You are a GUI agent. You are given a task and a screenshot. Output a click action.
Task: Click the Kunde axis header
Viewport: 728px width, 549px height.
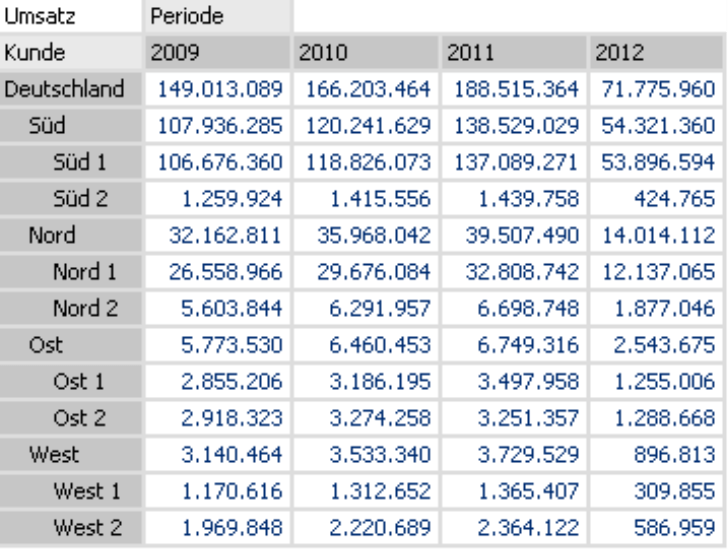click(x=71, y=52)
